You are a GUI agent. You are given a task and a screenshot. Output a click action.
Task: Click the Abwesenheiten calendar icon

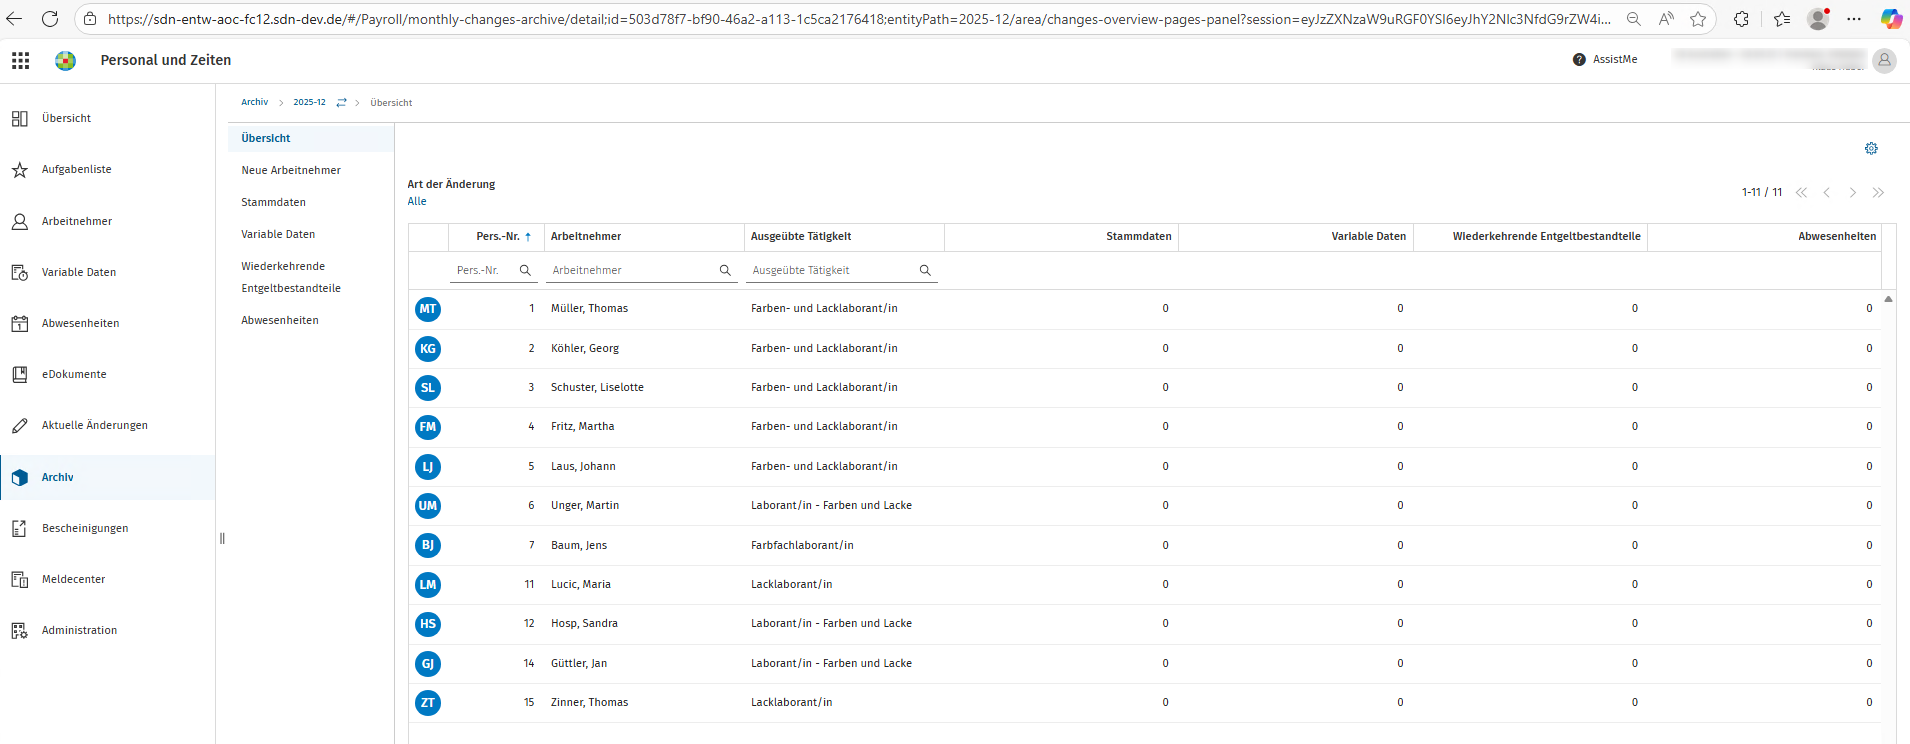[x=19, y=324]
